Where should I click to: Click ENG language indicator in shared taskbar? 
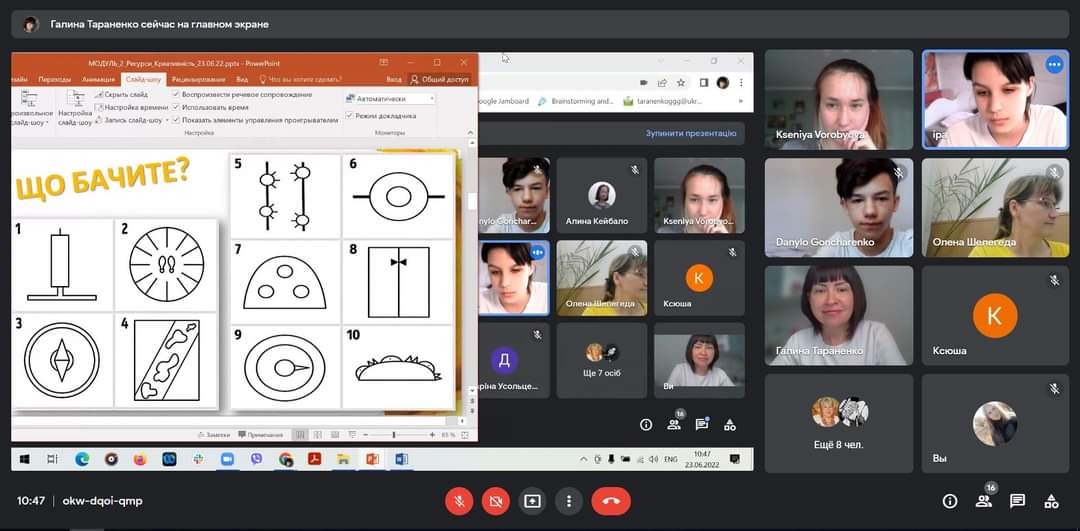coord(671,459)
